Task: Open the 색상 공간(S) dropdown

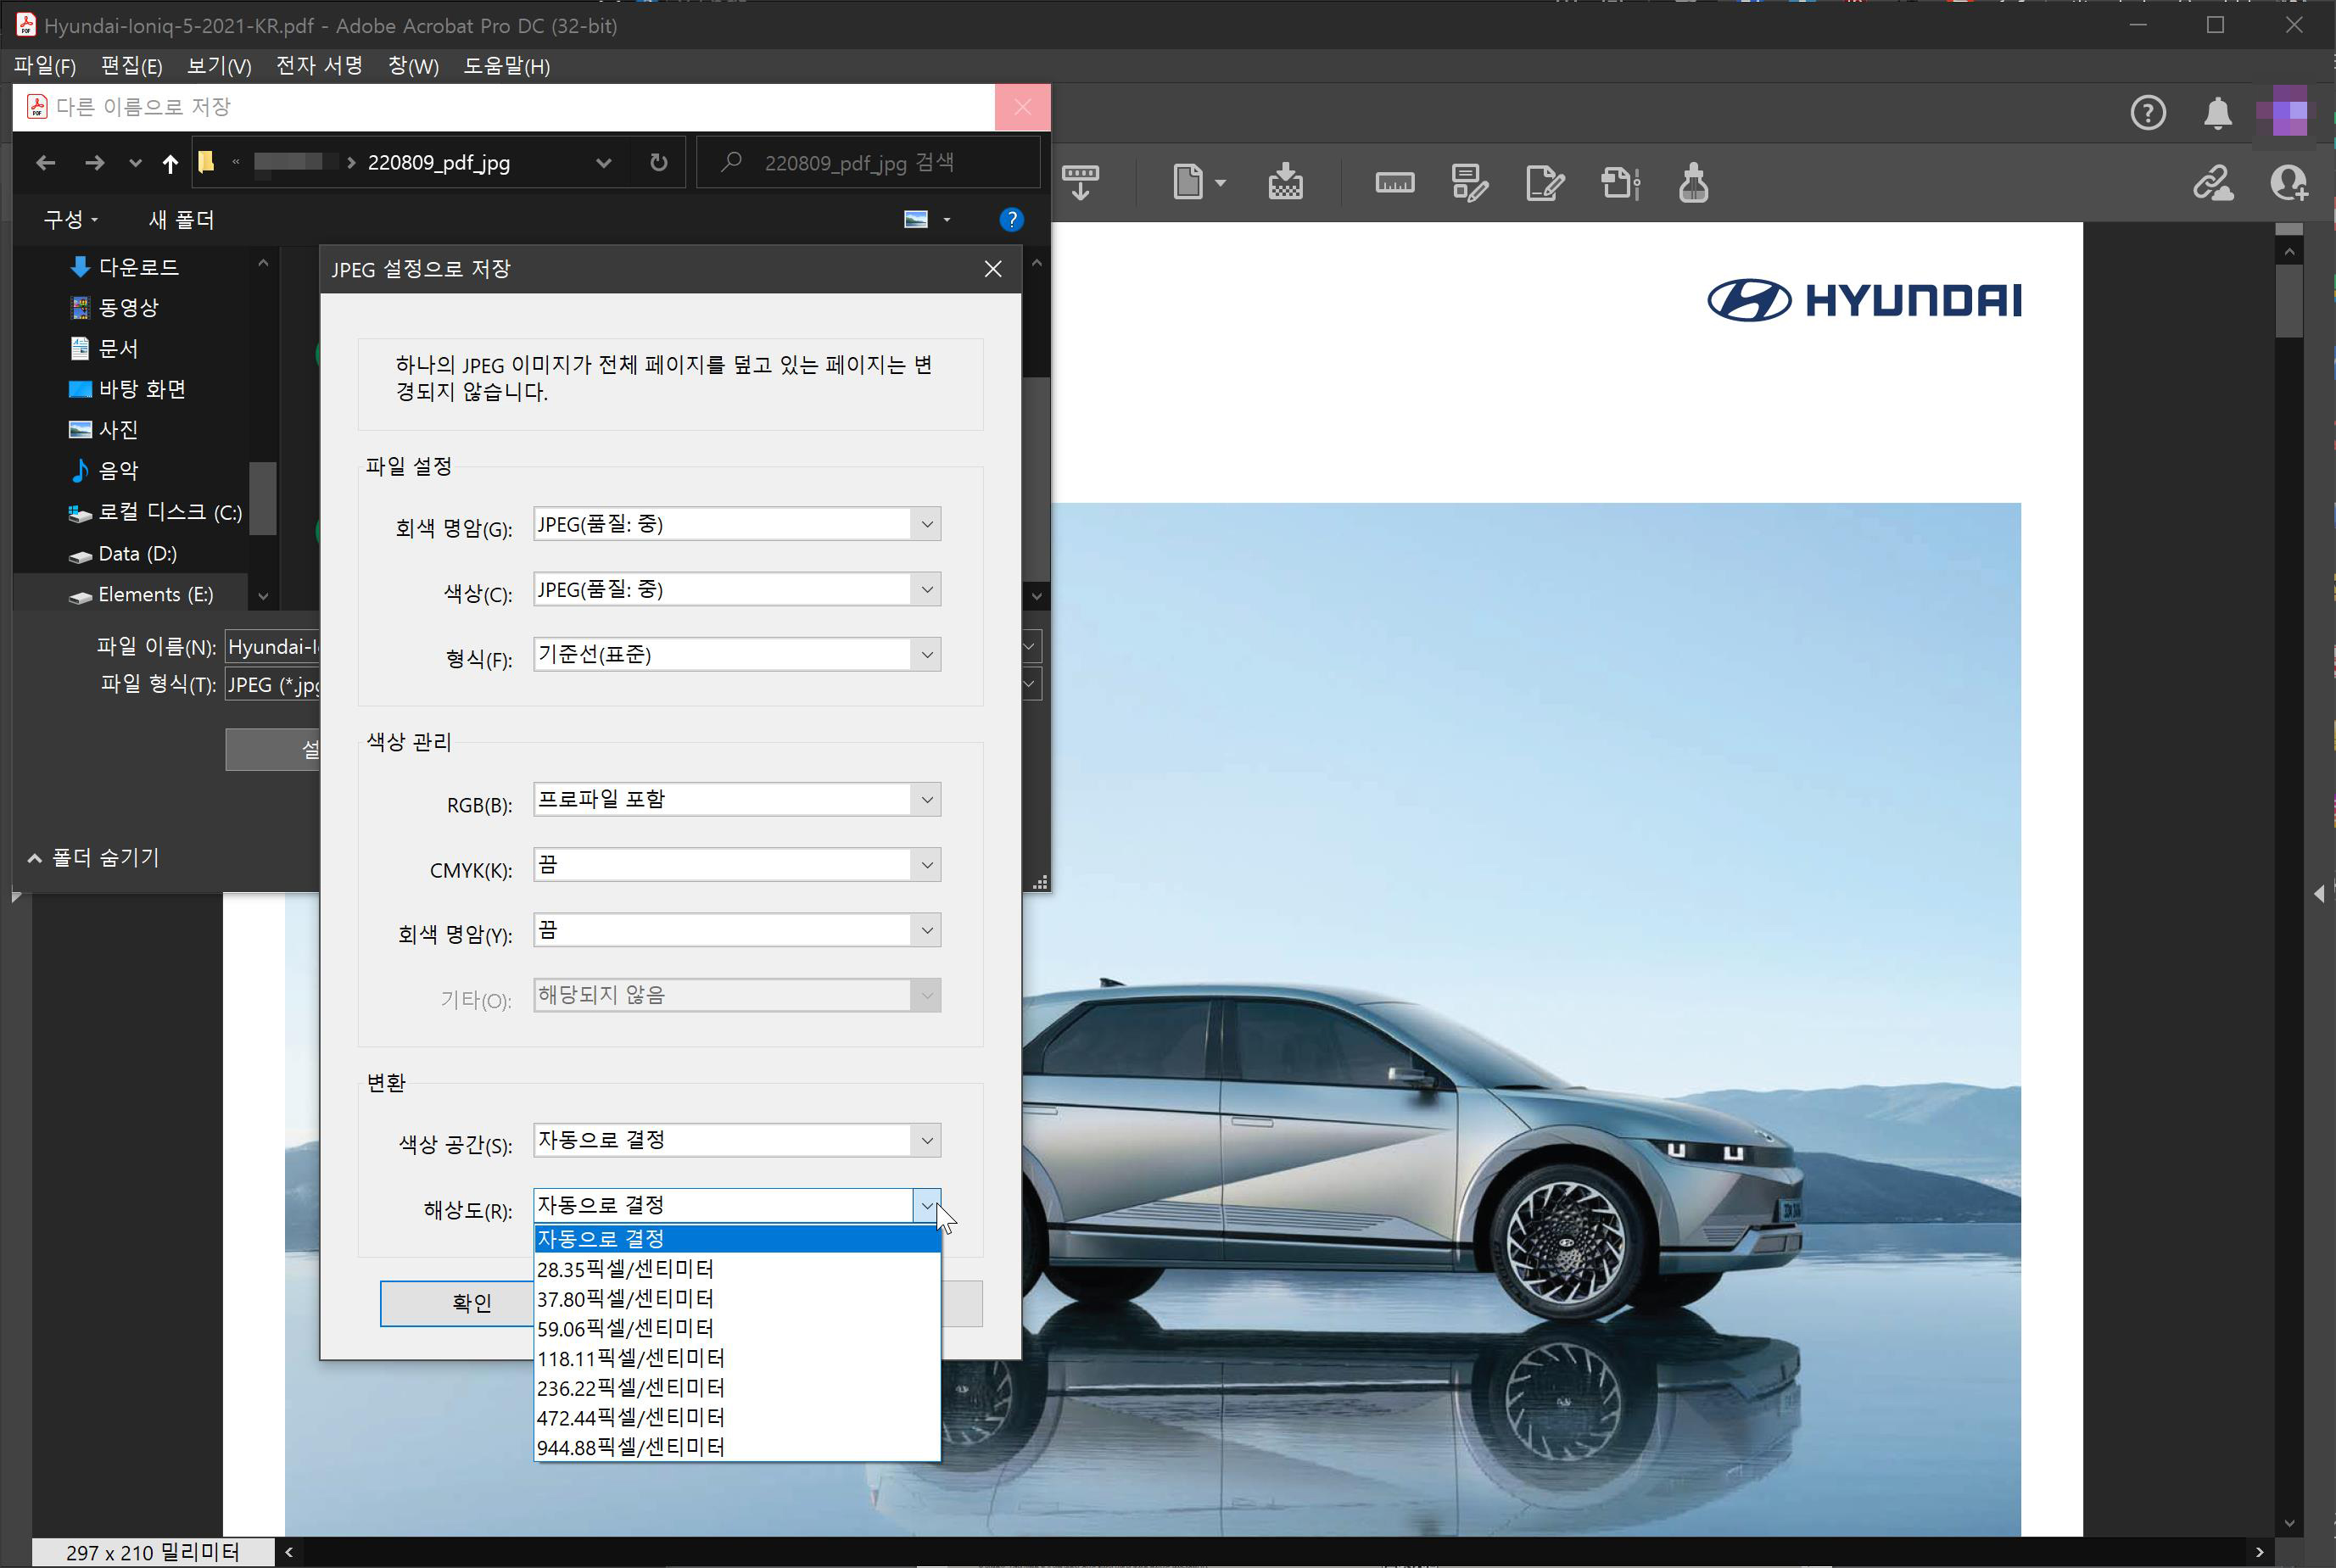Action: 926,1140
